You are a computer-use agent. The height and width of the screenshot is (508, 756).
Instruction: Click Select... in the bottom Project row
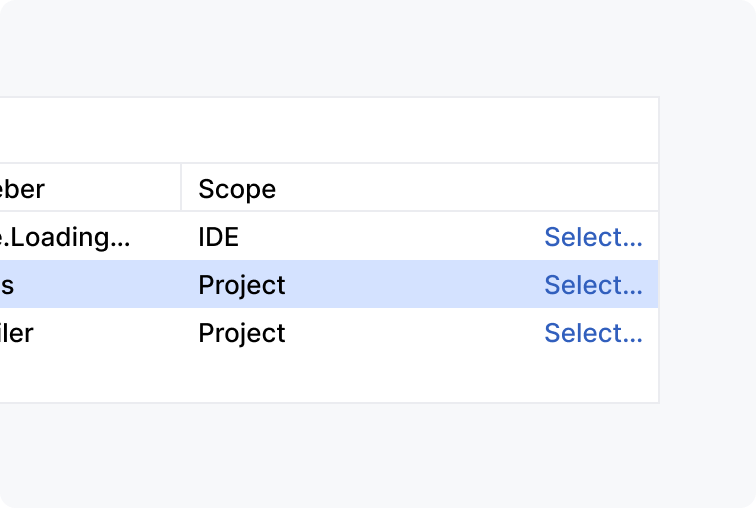[593, 333]
